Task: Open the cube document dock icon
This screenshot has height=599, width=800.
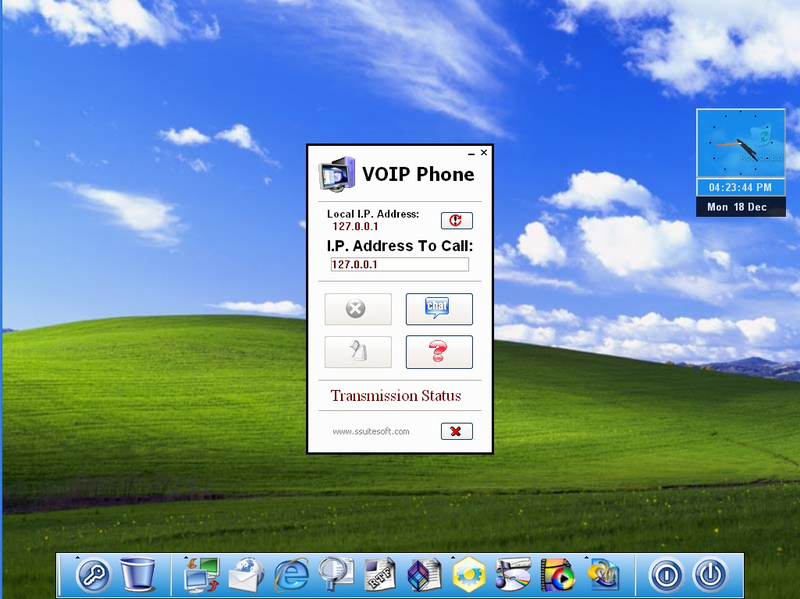Action: pos(424,575)
